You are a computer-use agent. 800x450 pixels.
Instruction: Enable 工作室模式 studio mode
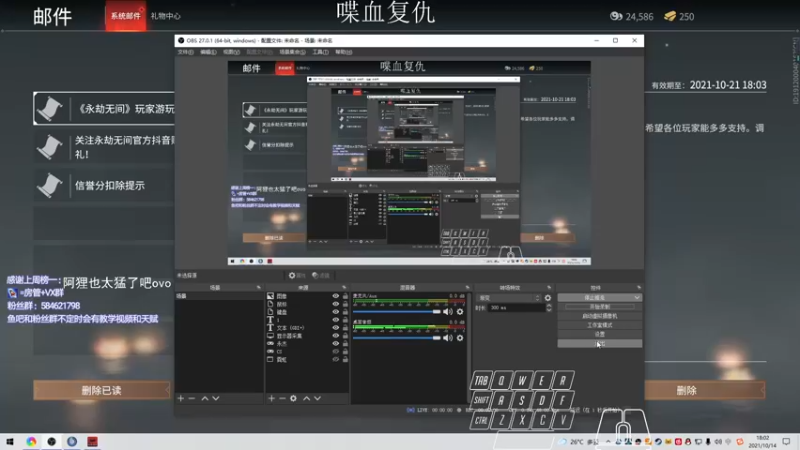(x=599, y=325)
